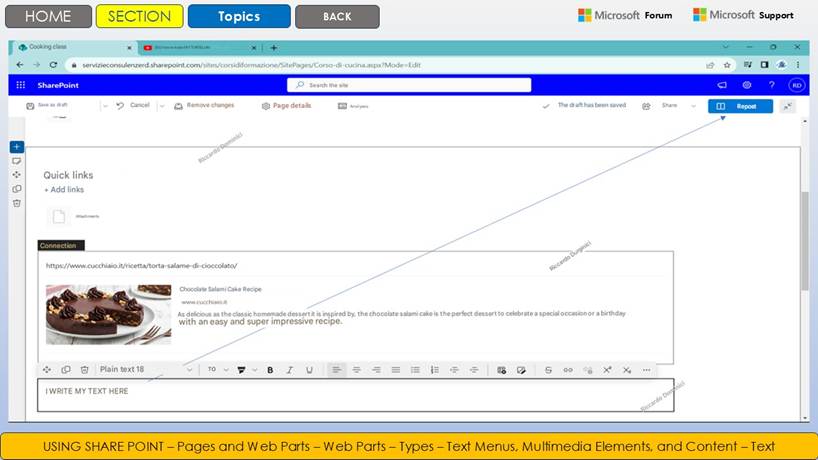
Task: Click Cancel in the command bar
Action: coord(134,105)
